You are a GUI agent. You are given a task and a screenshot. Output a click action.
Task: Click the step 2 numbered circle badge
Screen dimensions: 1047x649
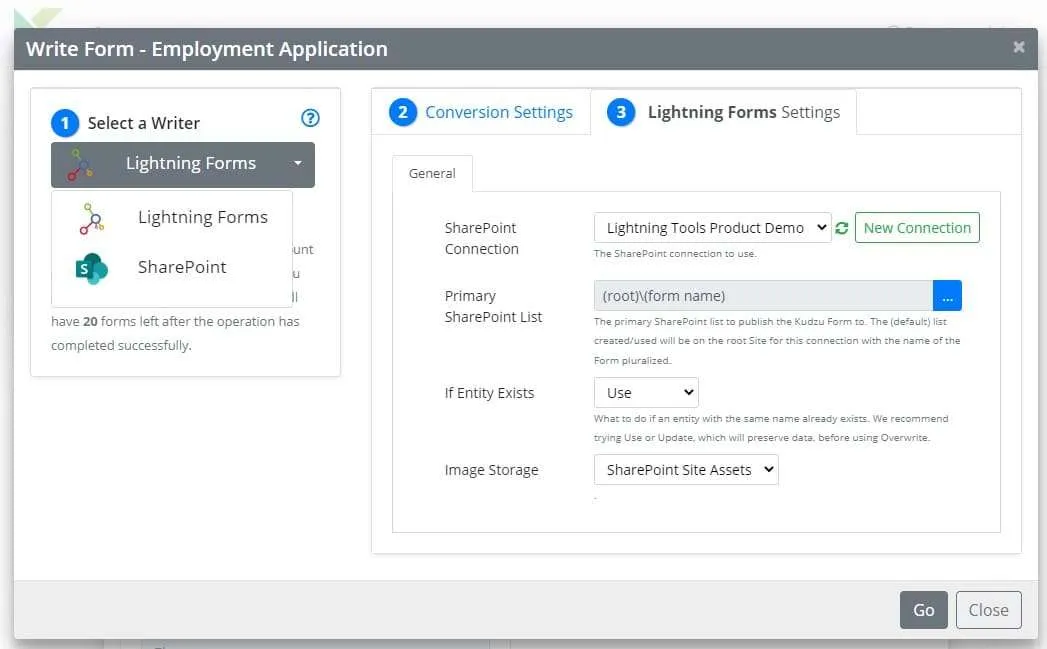(403, 113)
